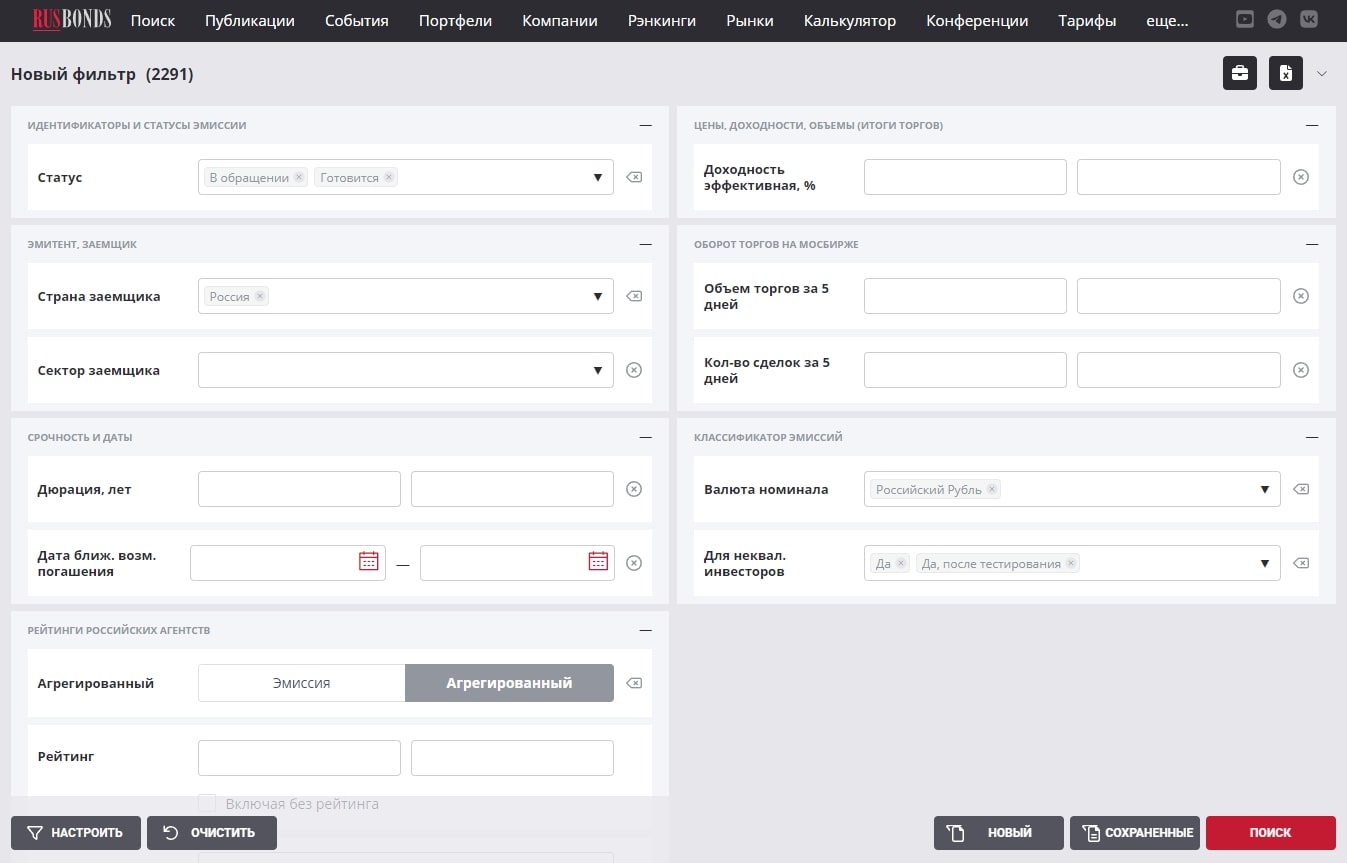Click the briefcase portfolio icon
The width and height of the screenshot is (1347, 863).
[x=1240, y=73]
